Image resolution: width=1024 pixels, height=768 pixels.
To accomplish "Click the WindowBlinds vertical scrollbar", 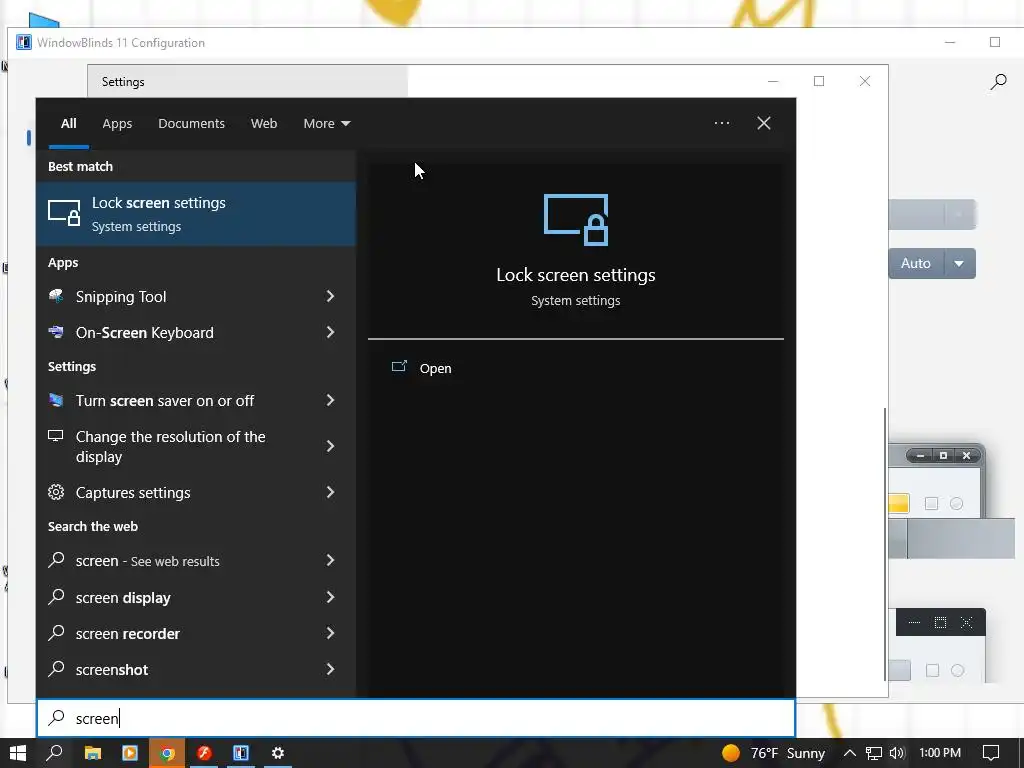I will pyautogui.click(x=886, y=543).
